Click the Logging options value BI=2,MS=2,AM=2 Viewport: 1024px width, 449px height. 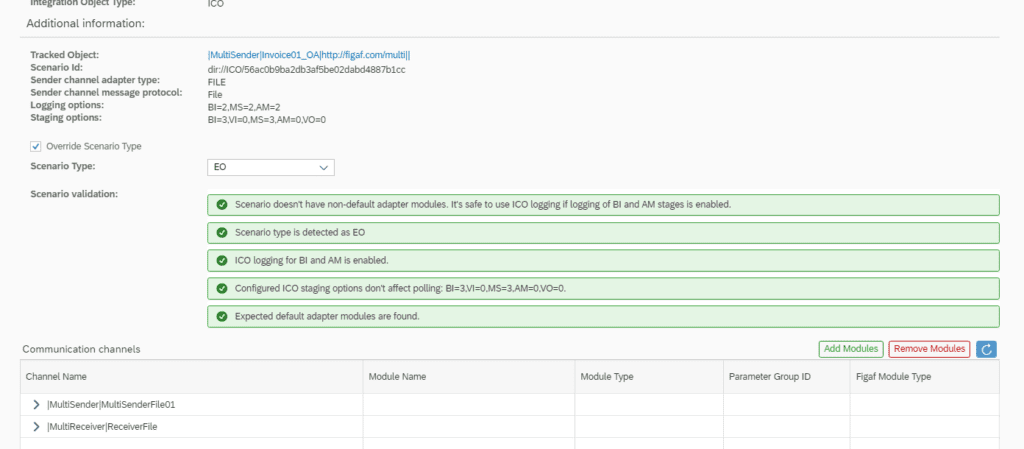click(244, 106)
